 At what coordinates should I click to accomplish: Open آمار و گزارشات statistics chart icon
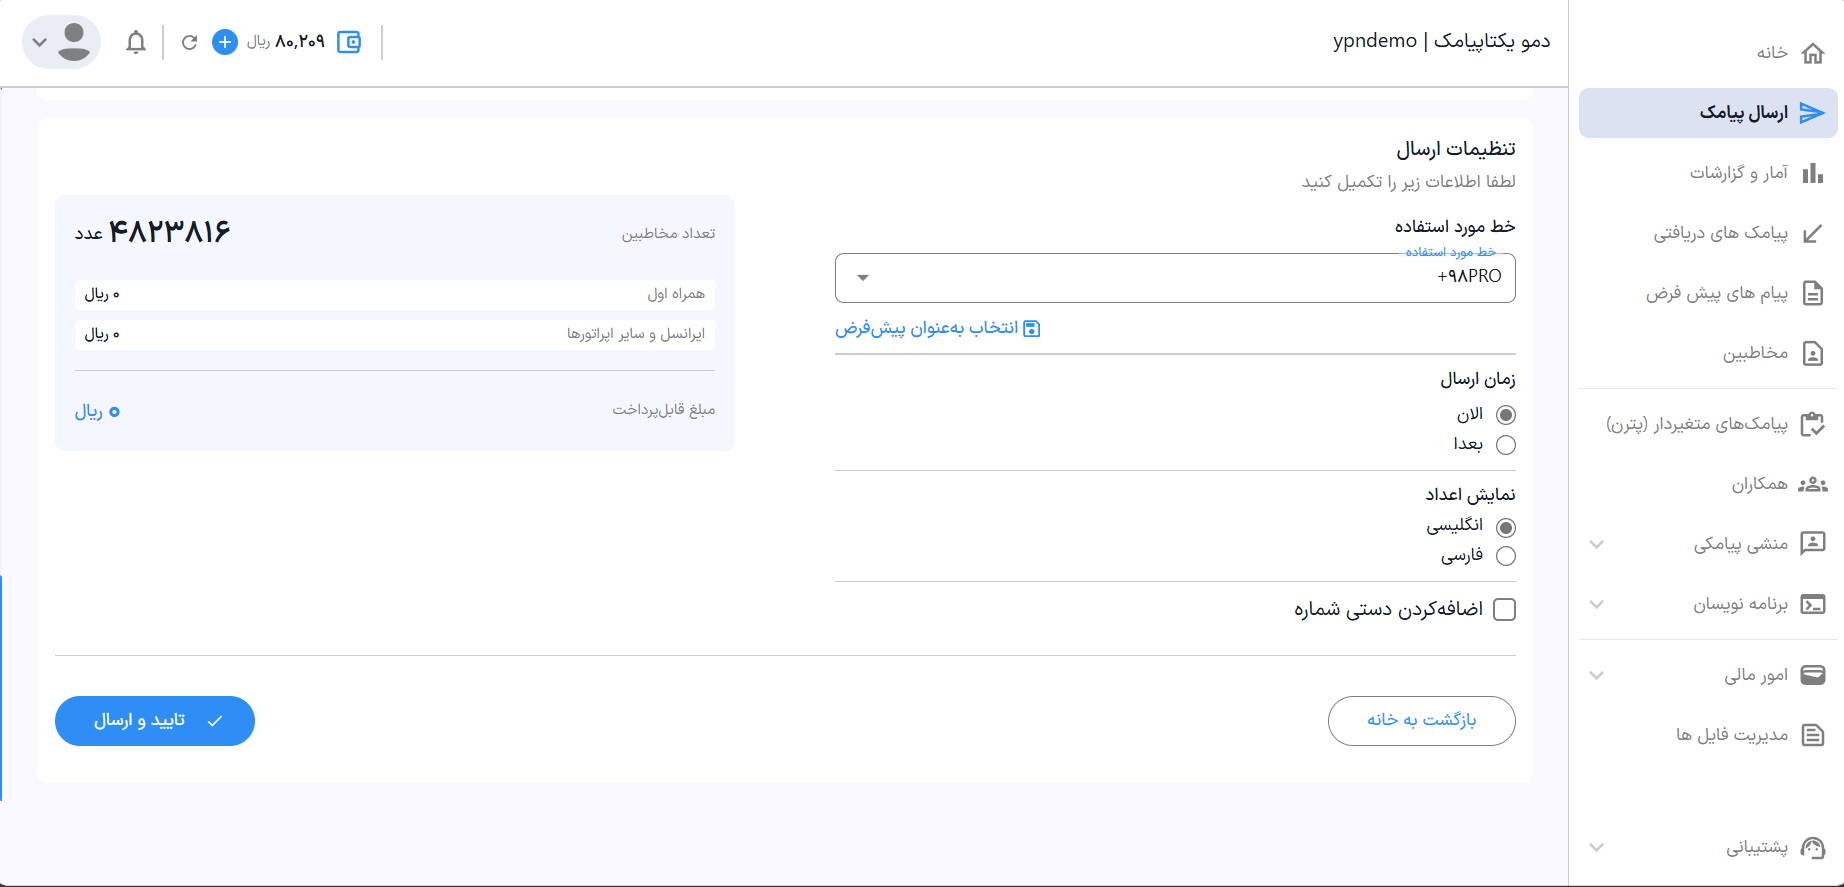(1812, 173)
